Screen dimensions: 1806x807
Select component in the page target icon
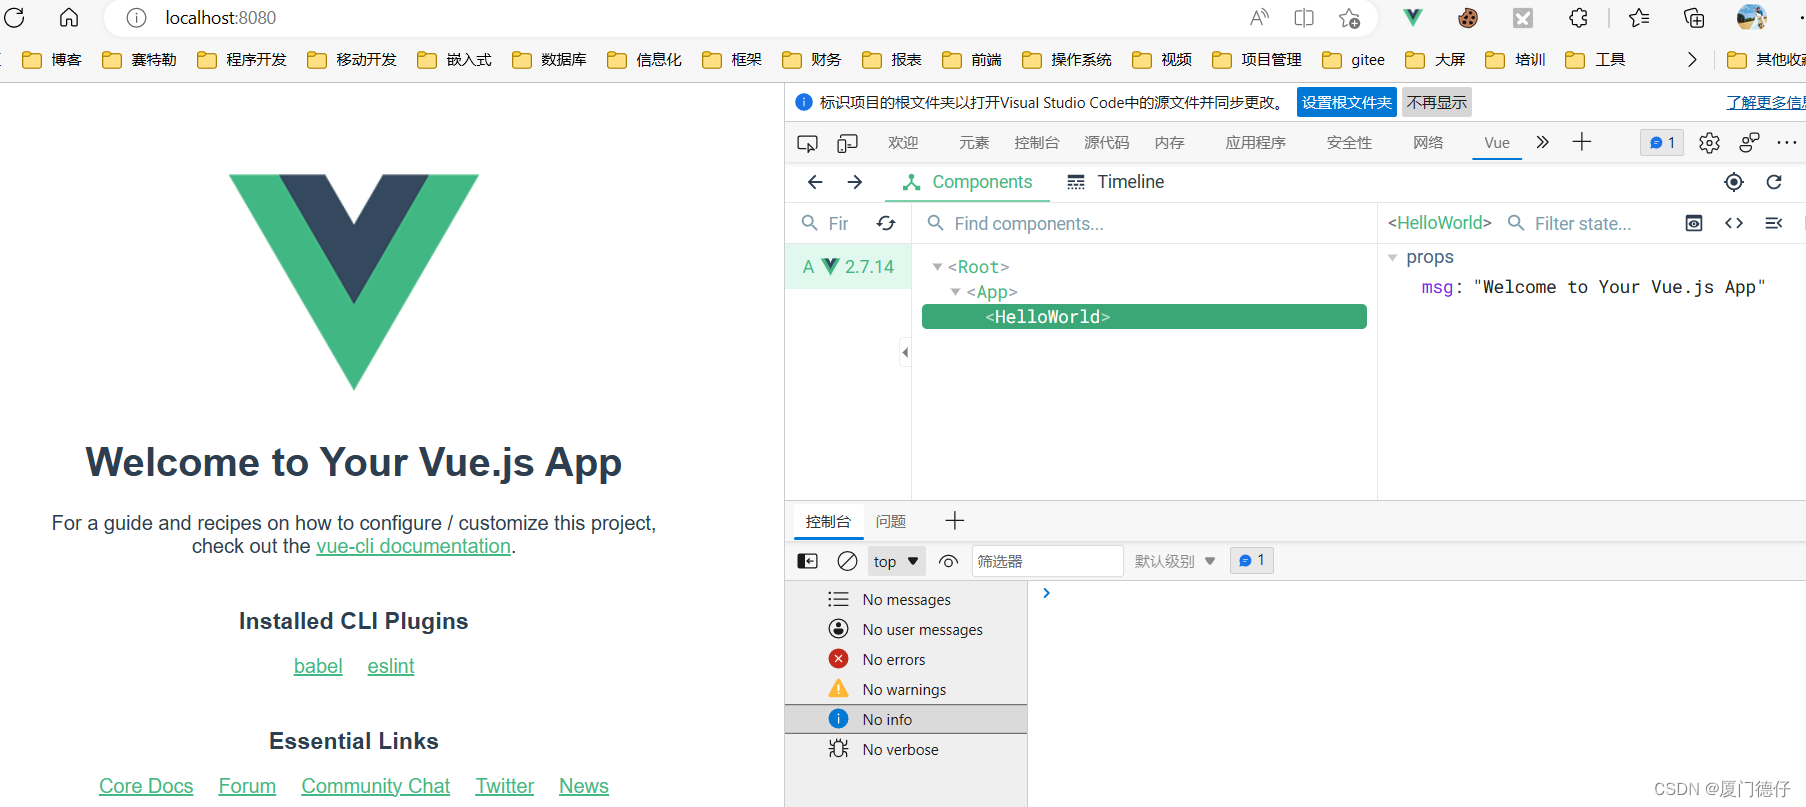[x=1734, y=182]
